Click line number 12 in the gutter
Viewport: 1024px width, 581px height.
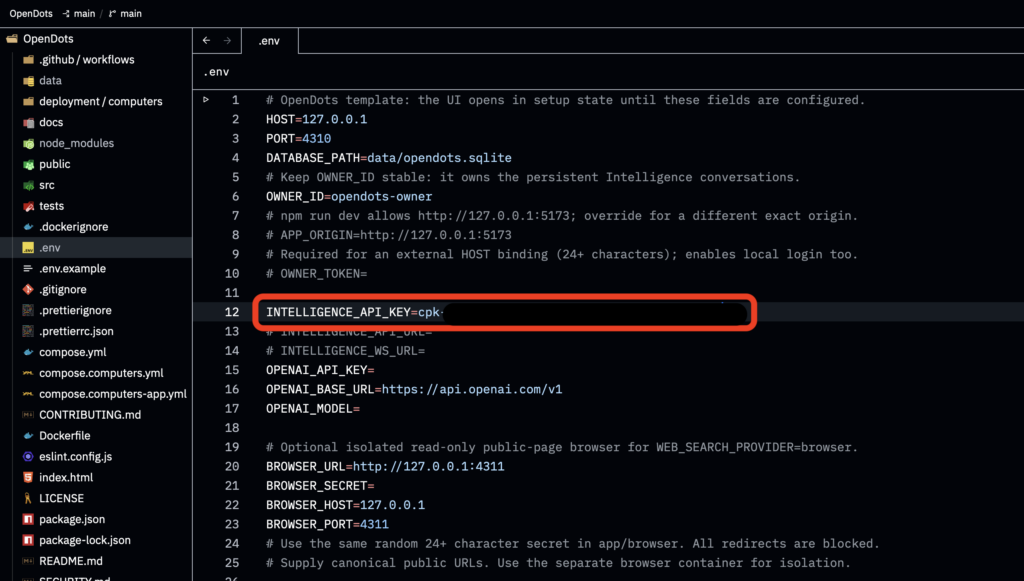232,312
